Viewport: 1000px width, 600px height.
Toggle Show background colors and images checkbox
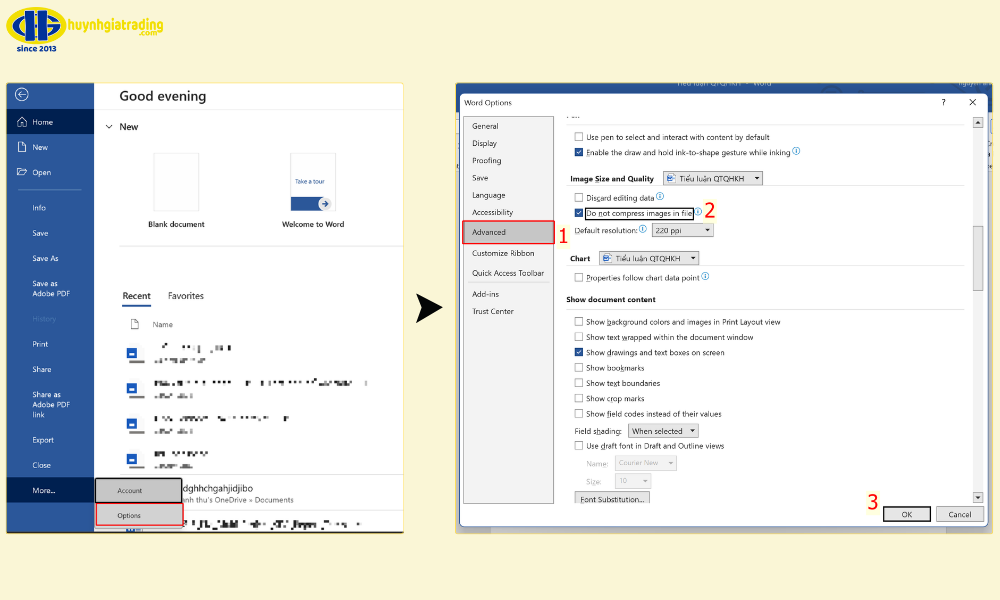pyautogui.click(x=578, y=321)
